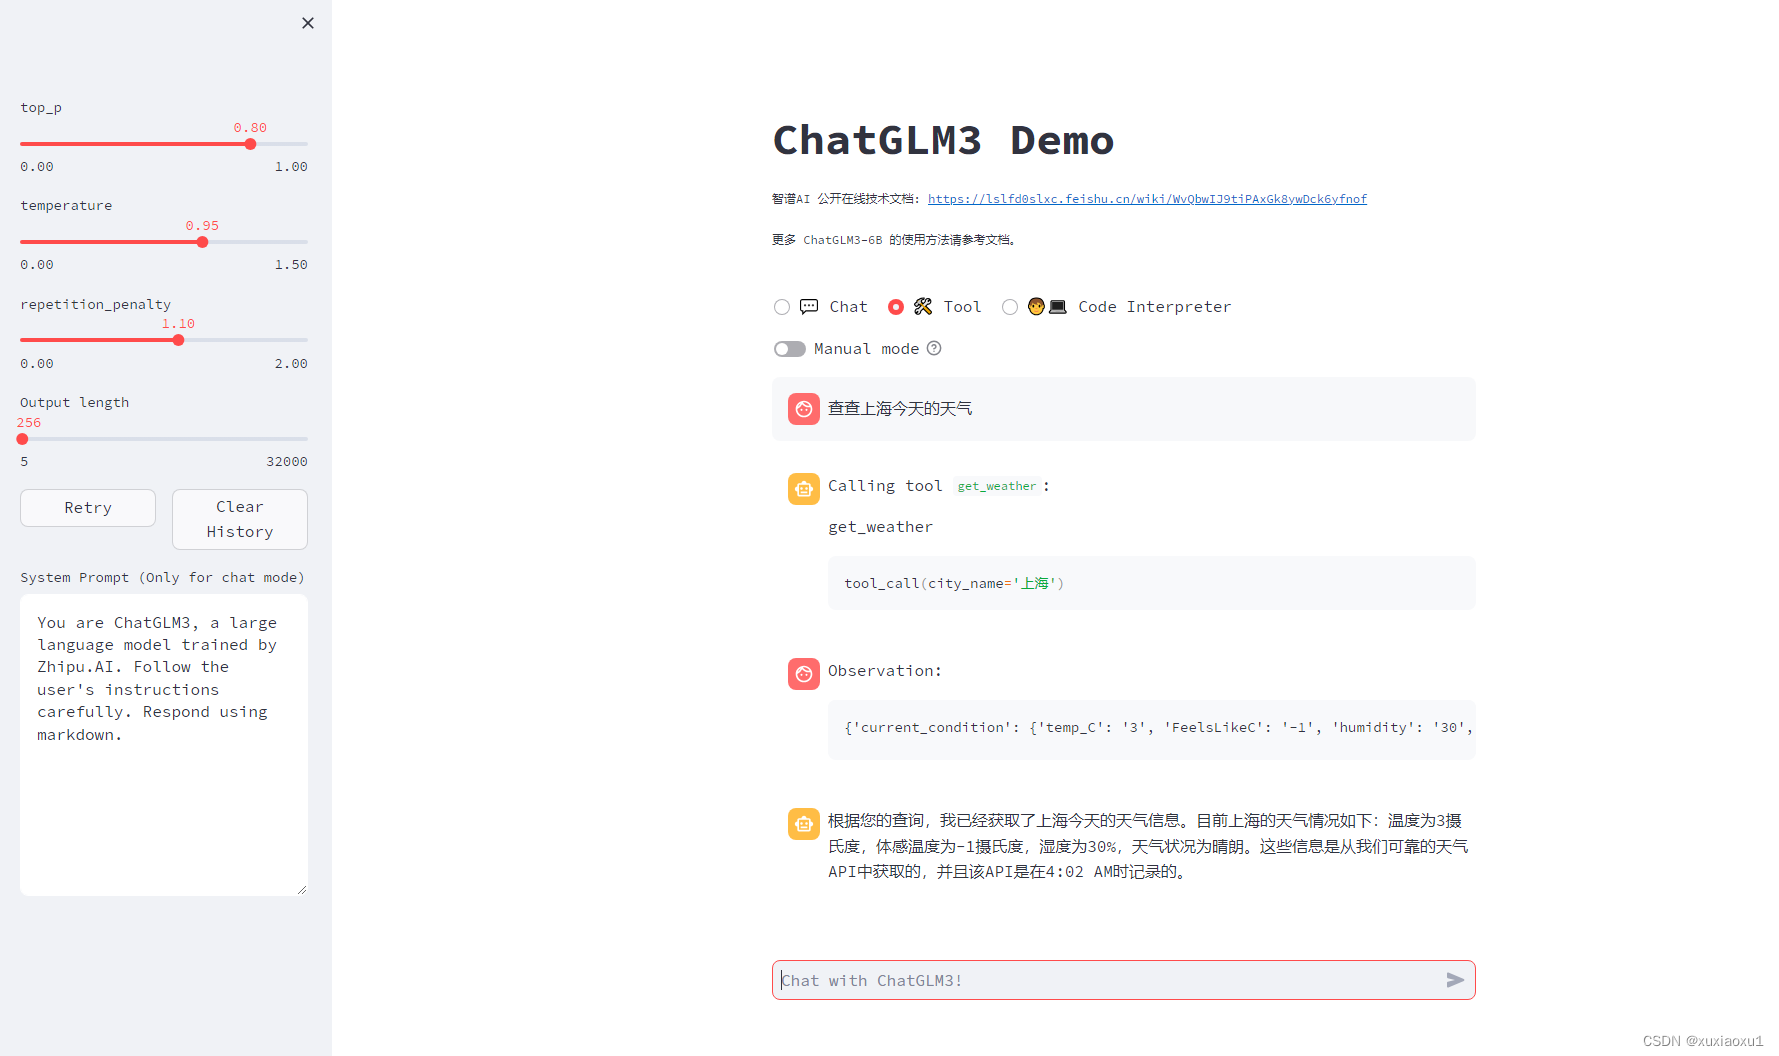
Task: Click the hammer and wrench Tool icon
Action: [x=923, y=307]
